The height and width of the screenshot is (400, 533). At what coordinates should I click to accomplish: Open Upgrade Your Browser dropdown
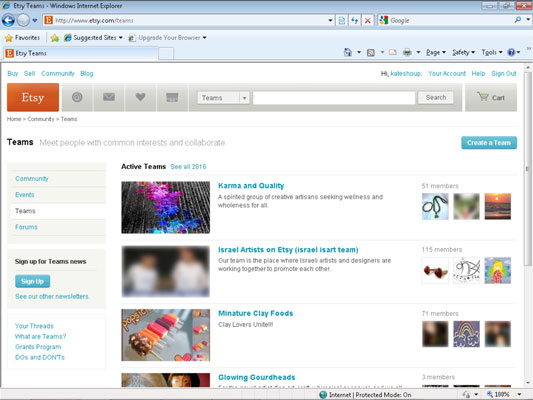168,38
